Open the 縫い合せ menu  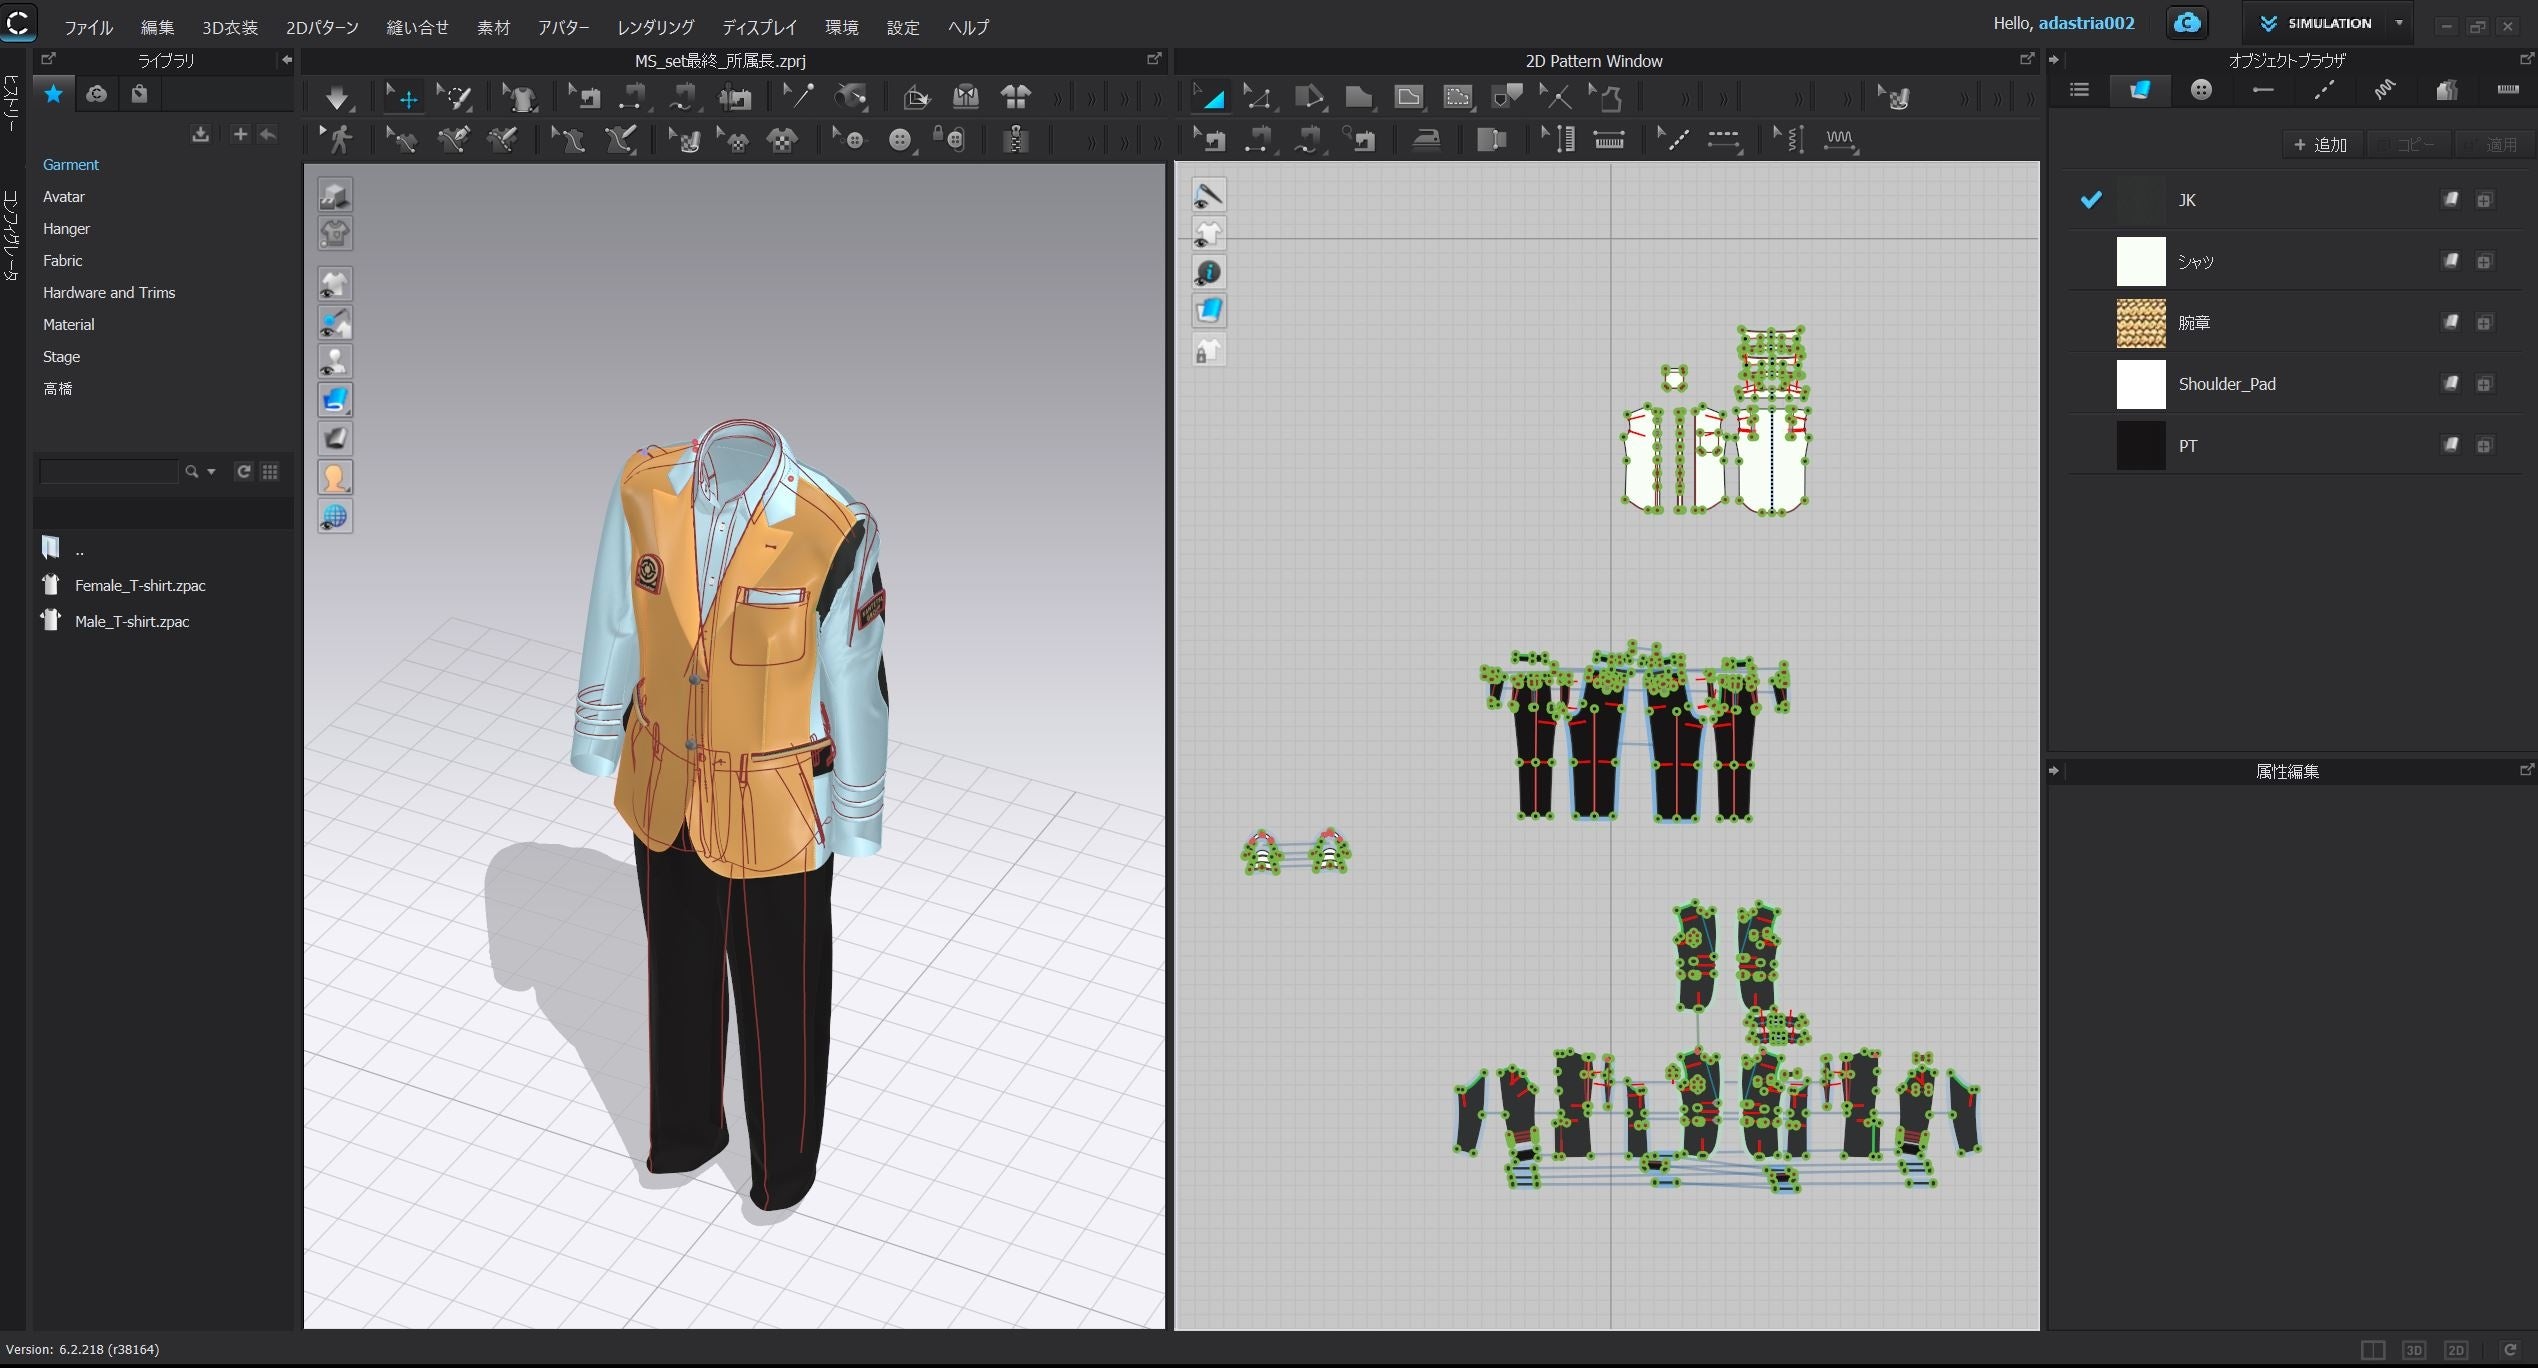[417, 27]
